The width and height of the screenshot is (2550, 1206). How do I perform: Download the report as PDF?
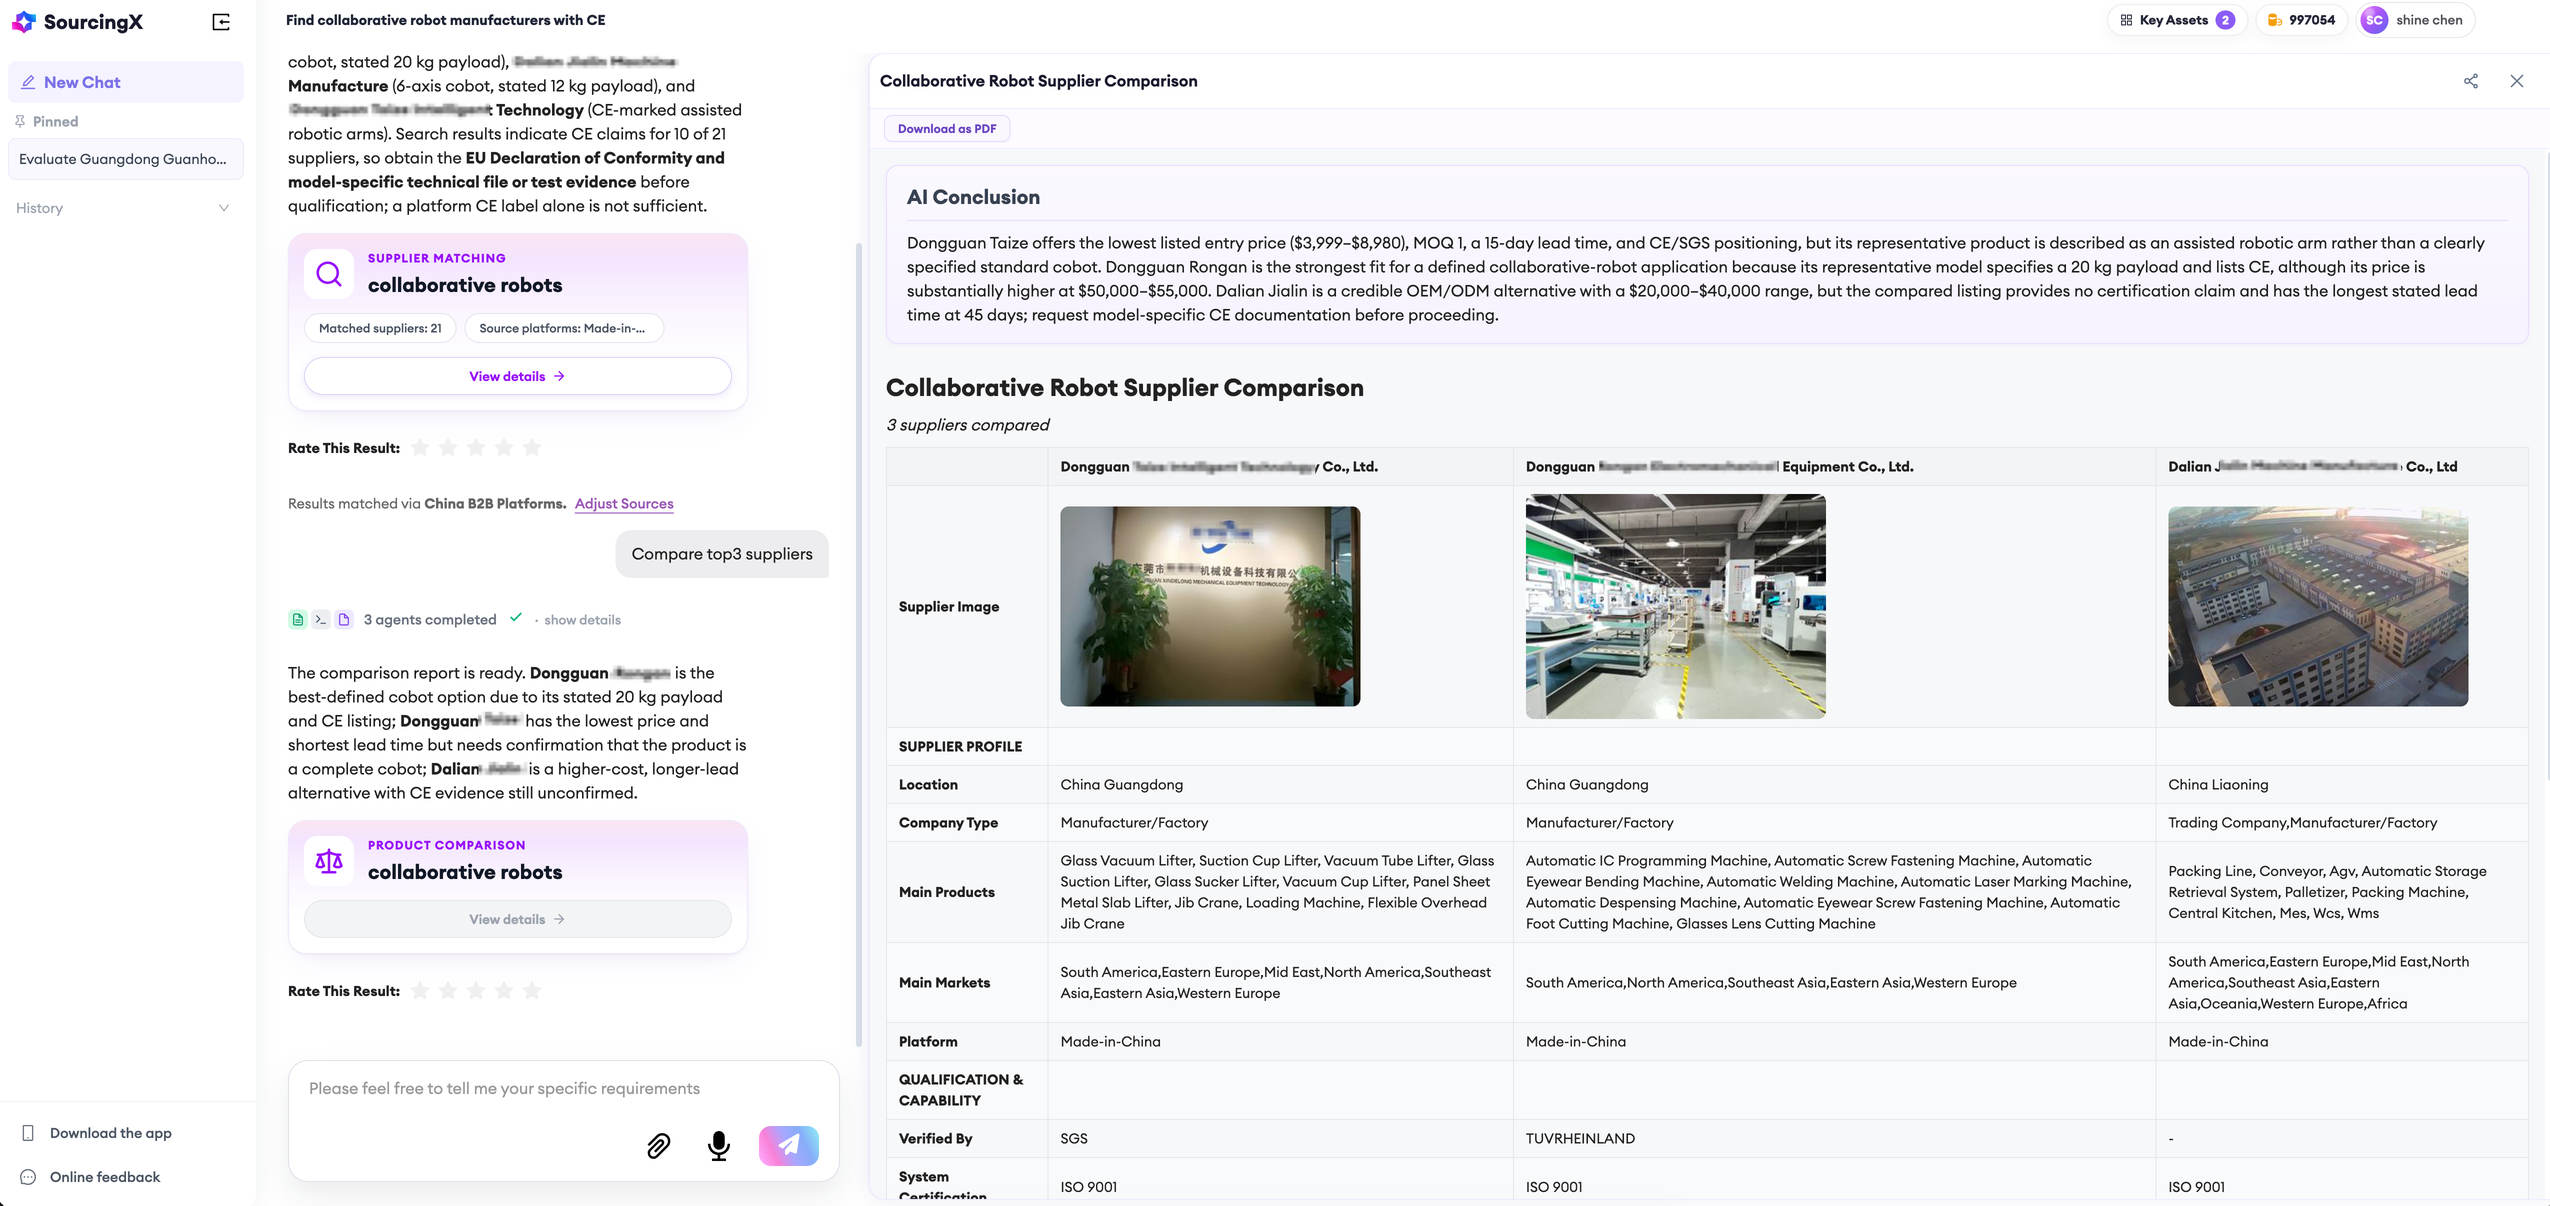tap(946, 129)
